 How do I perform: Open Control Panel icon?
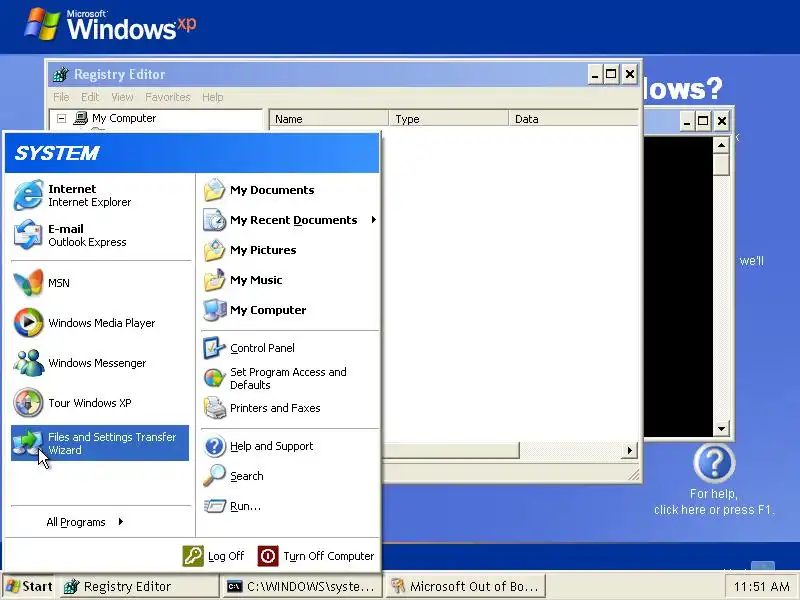pyautogui.click(x=214, y=348)
